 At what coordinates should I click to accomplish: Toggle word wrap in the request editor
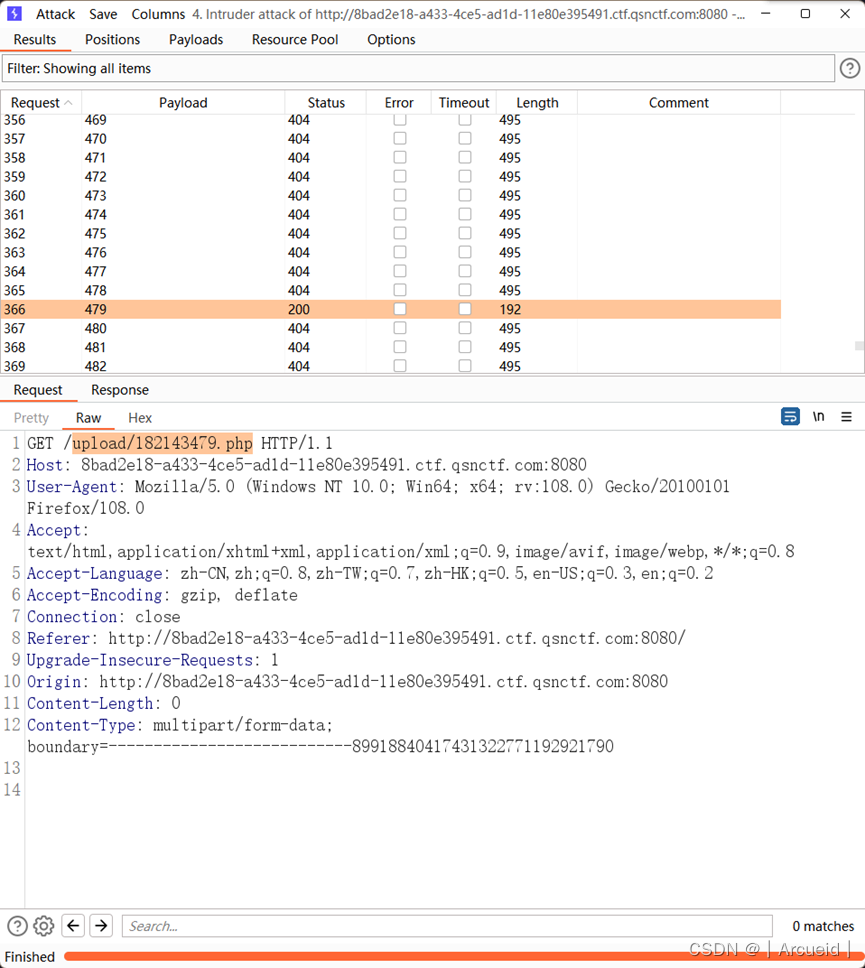tap(790, 416)
